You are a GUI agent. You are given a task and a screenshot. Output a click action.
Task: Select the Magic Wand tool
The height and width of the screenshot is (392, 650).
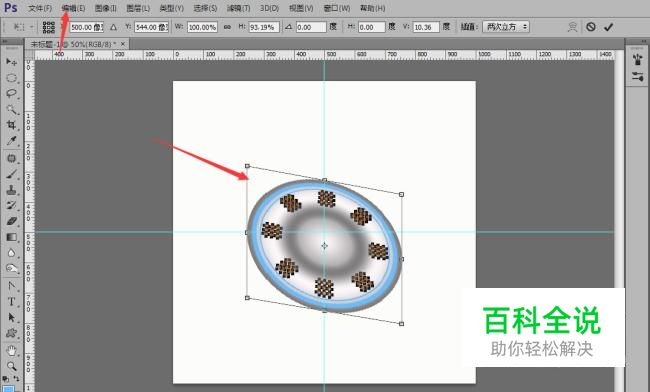[11, 109]
